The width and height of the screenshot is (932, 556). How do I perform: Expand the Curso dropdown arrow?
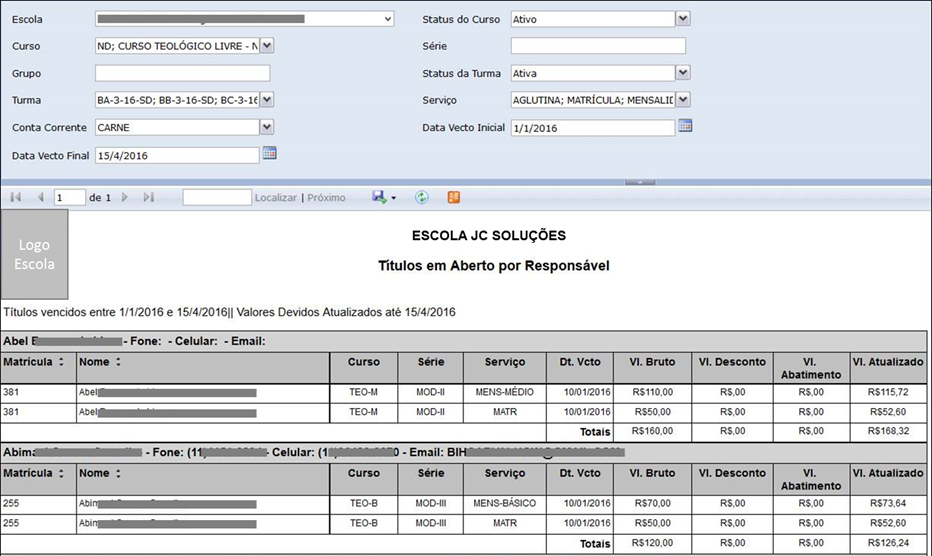pyautogui.click(x=267, y=46)
